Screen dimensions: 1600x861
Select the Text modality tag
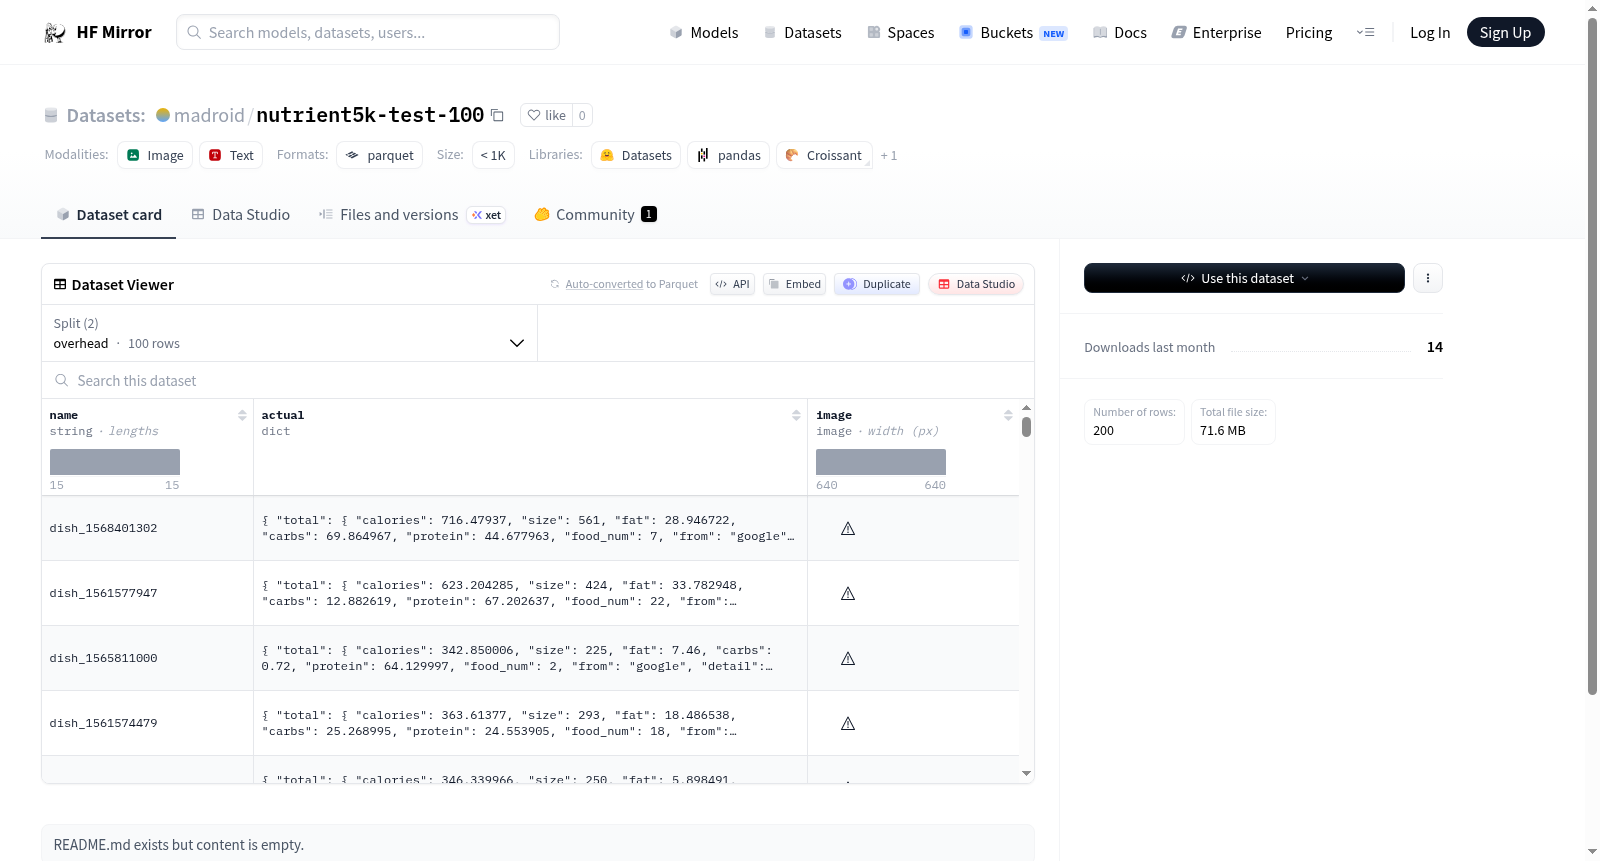(x=231, y=155)
